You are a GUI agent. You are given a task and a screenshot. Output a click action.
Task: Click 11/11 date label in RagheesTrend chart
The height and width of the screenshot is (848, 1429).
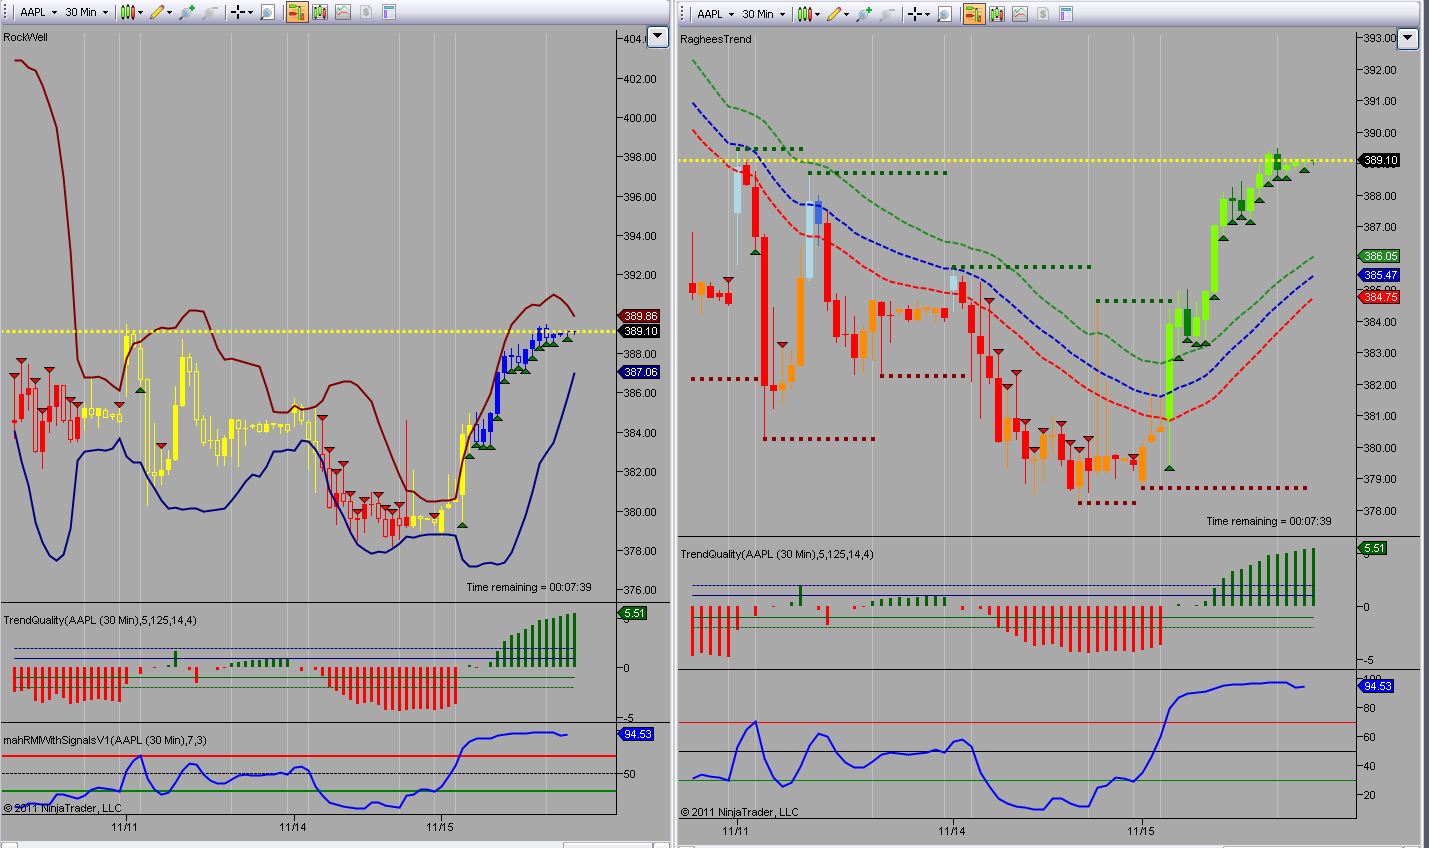(735, 832)
